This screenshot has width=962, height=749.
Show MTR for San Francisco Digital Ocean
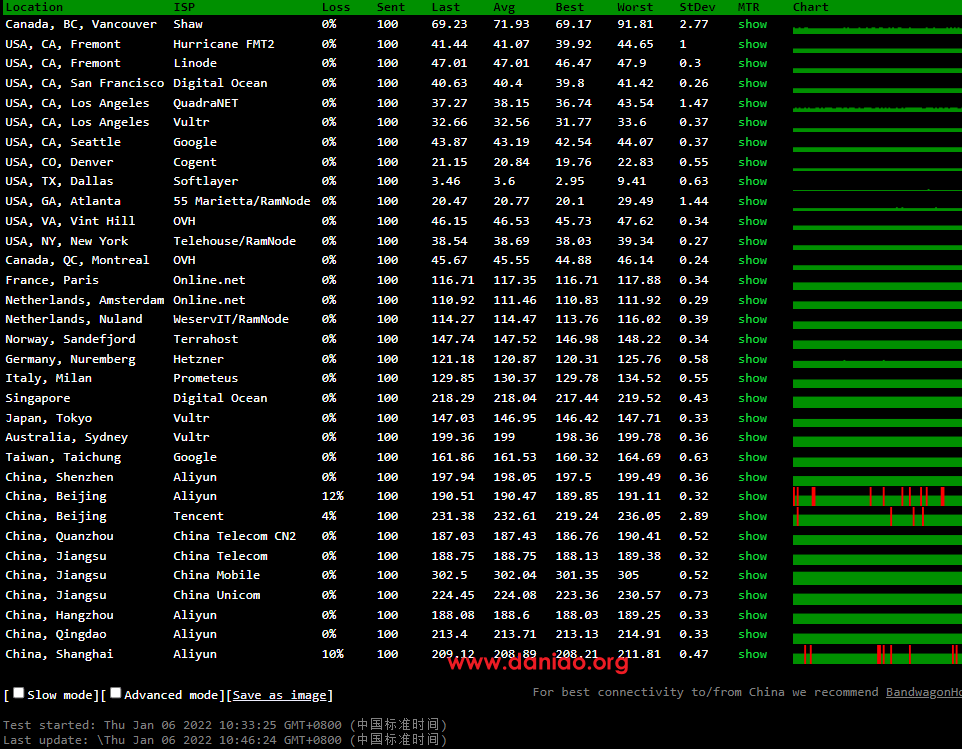(752, 83)
